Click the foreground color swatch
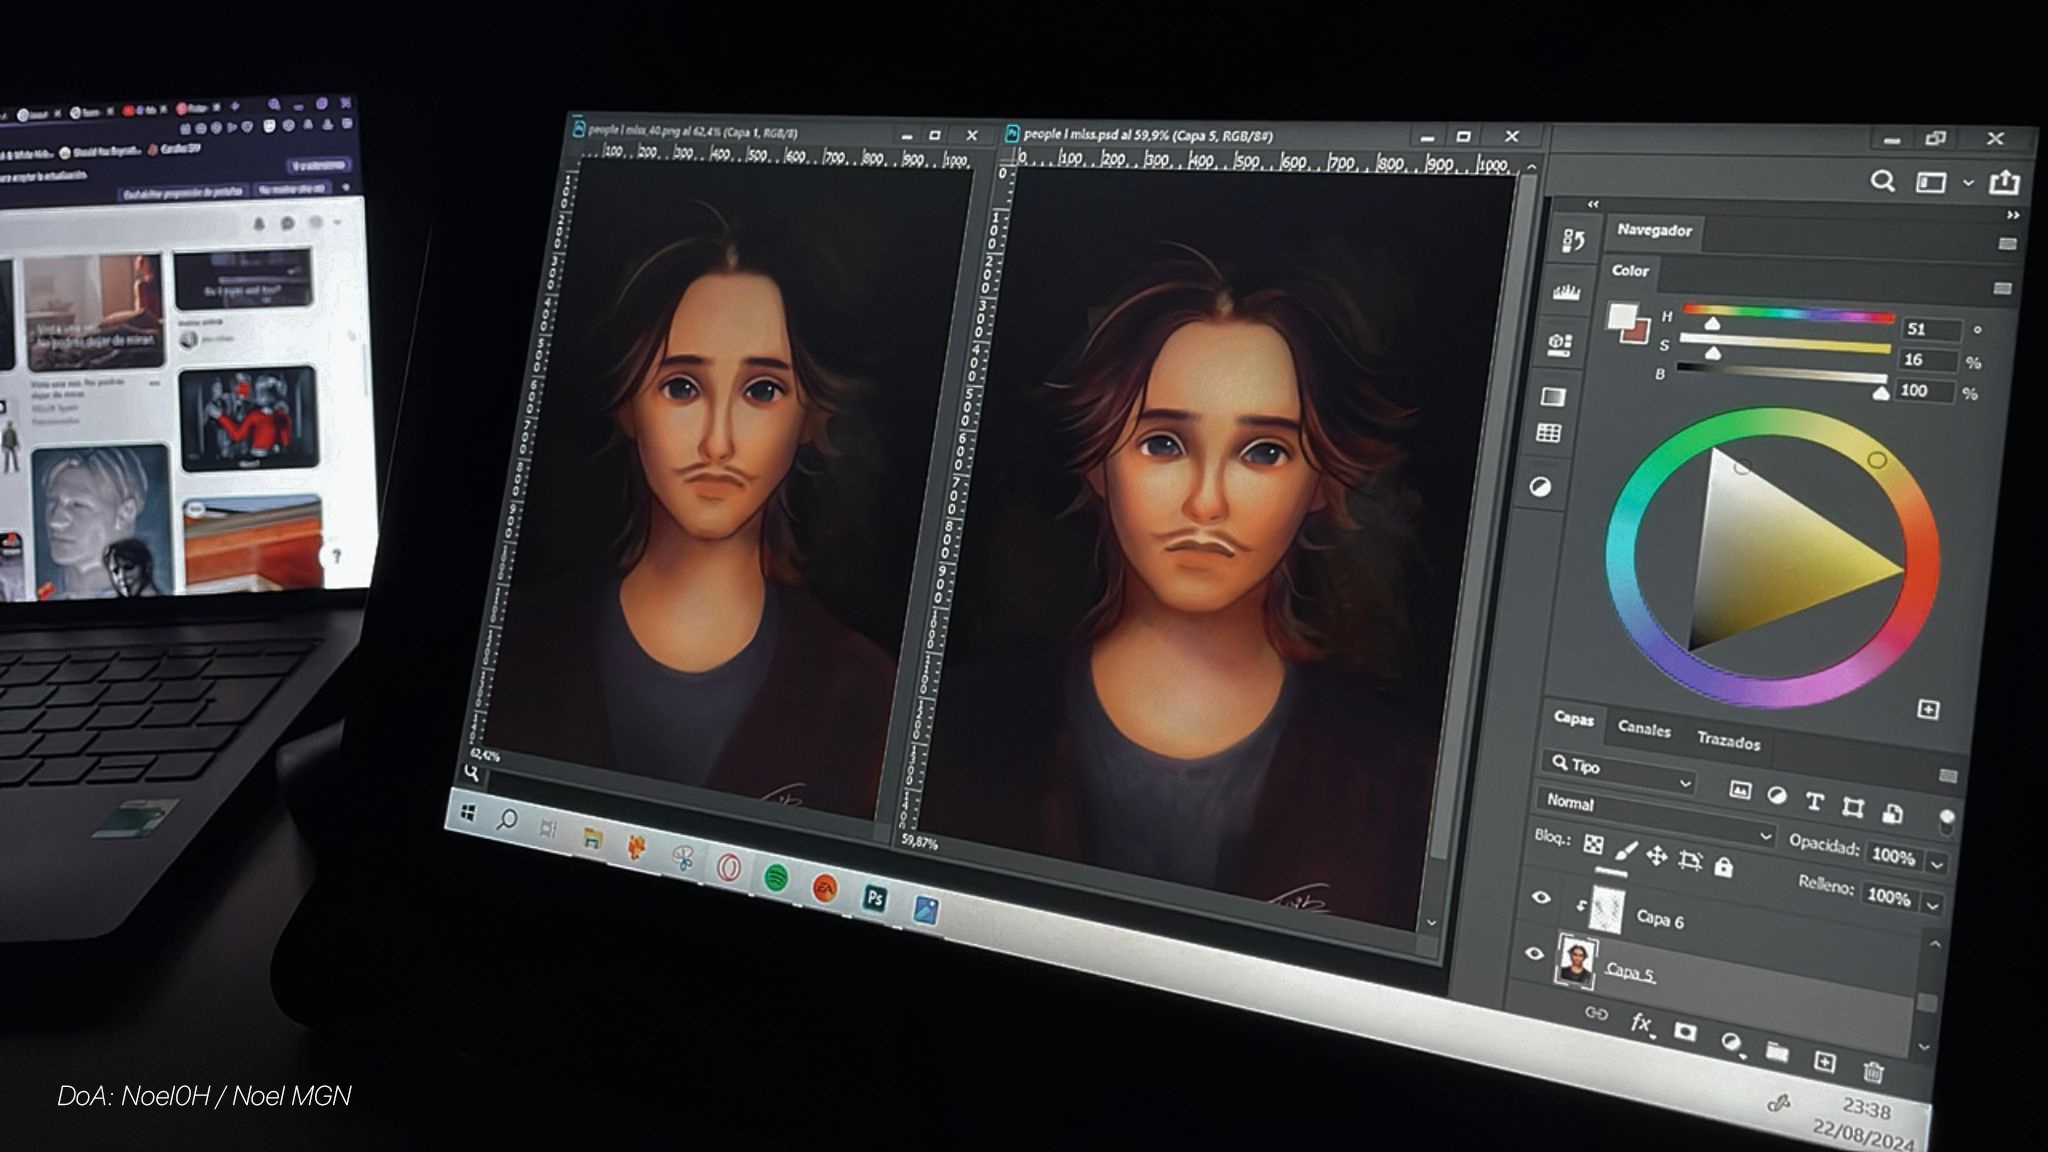The image size is (2048, 1152). (x=1621, y=317)
